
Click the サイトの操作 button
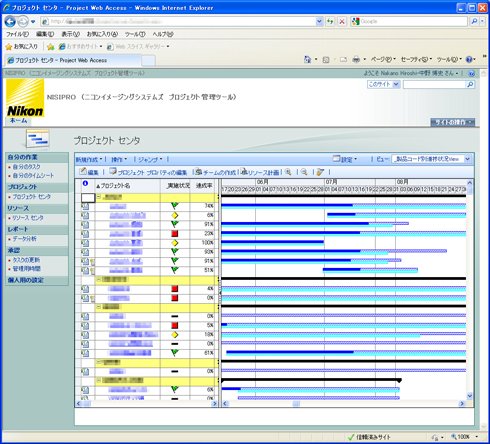click(x=452, y=122)
